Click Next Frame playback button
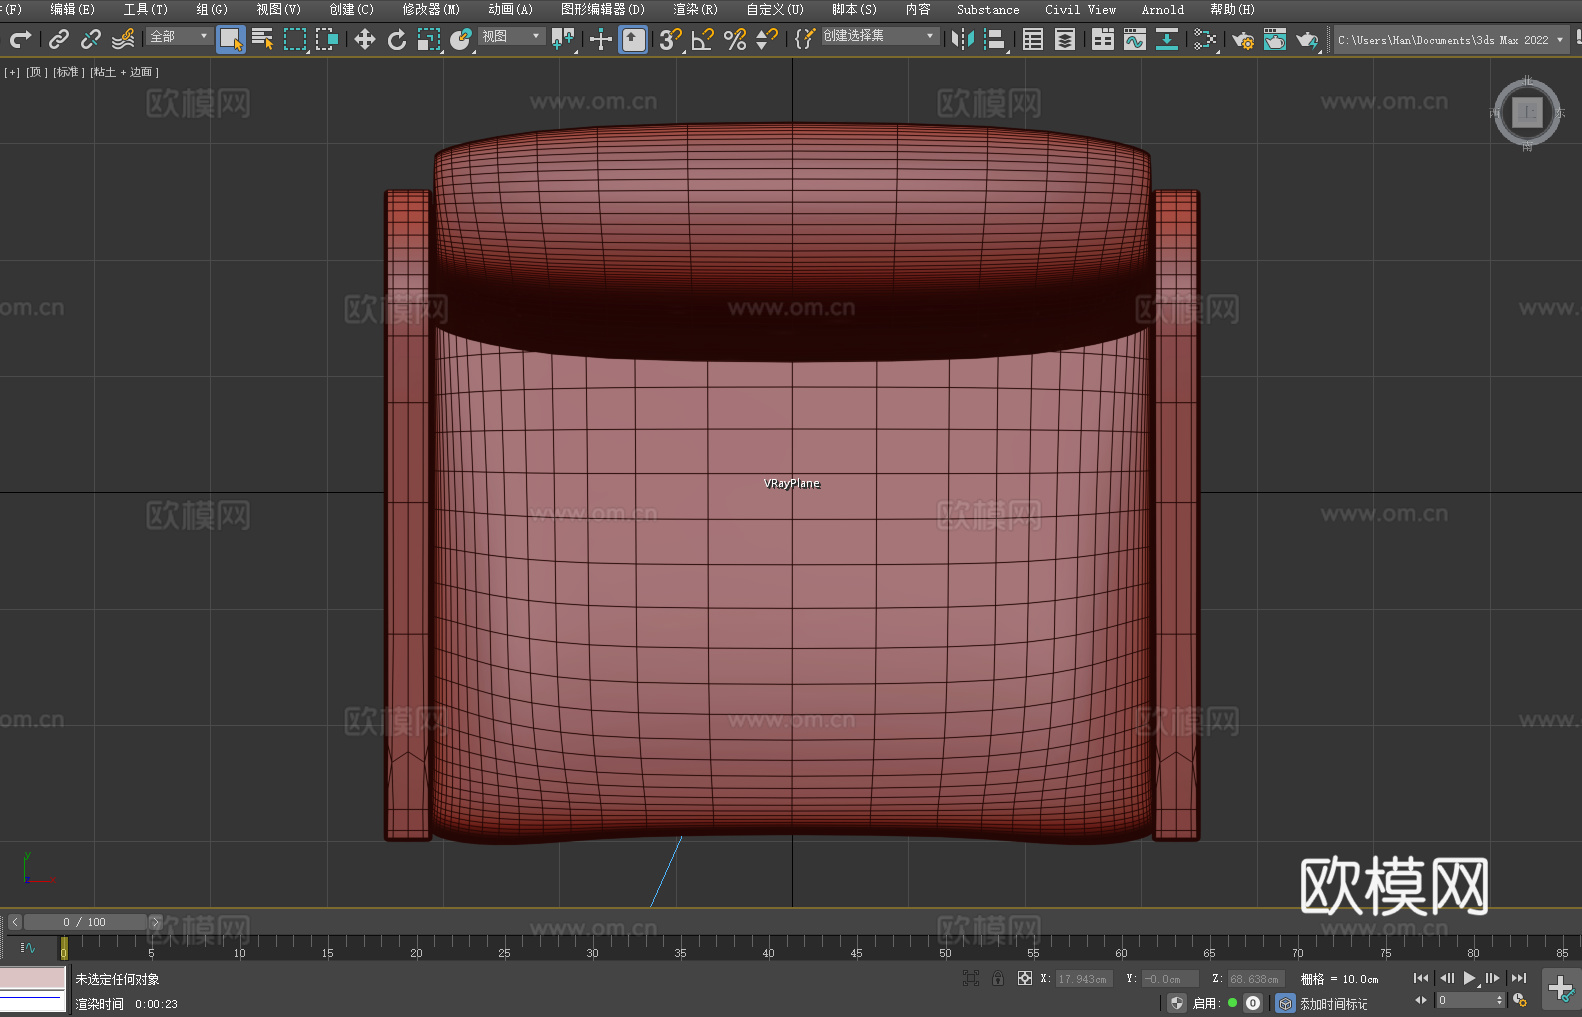The height and width of the screenshot is (1017, 1582). pos(1493,978)
